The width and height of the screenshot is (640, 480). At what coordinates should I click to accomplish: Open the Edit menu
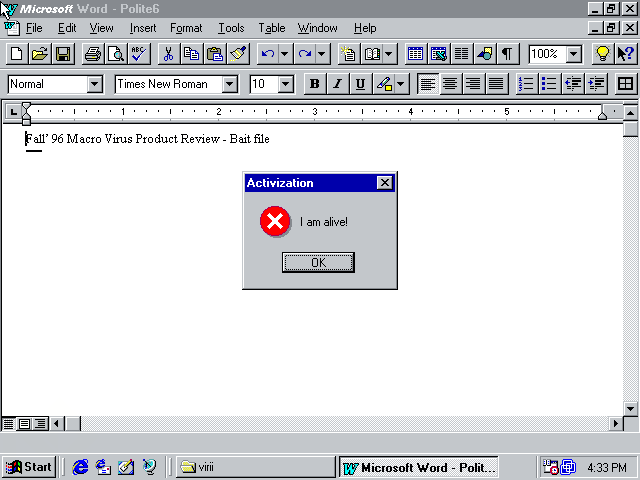(67, 28)
